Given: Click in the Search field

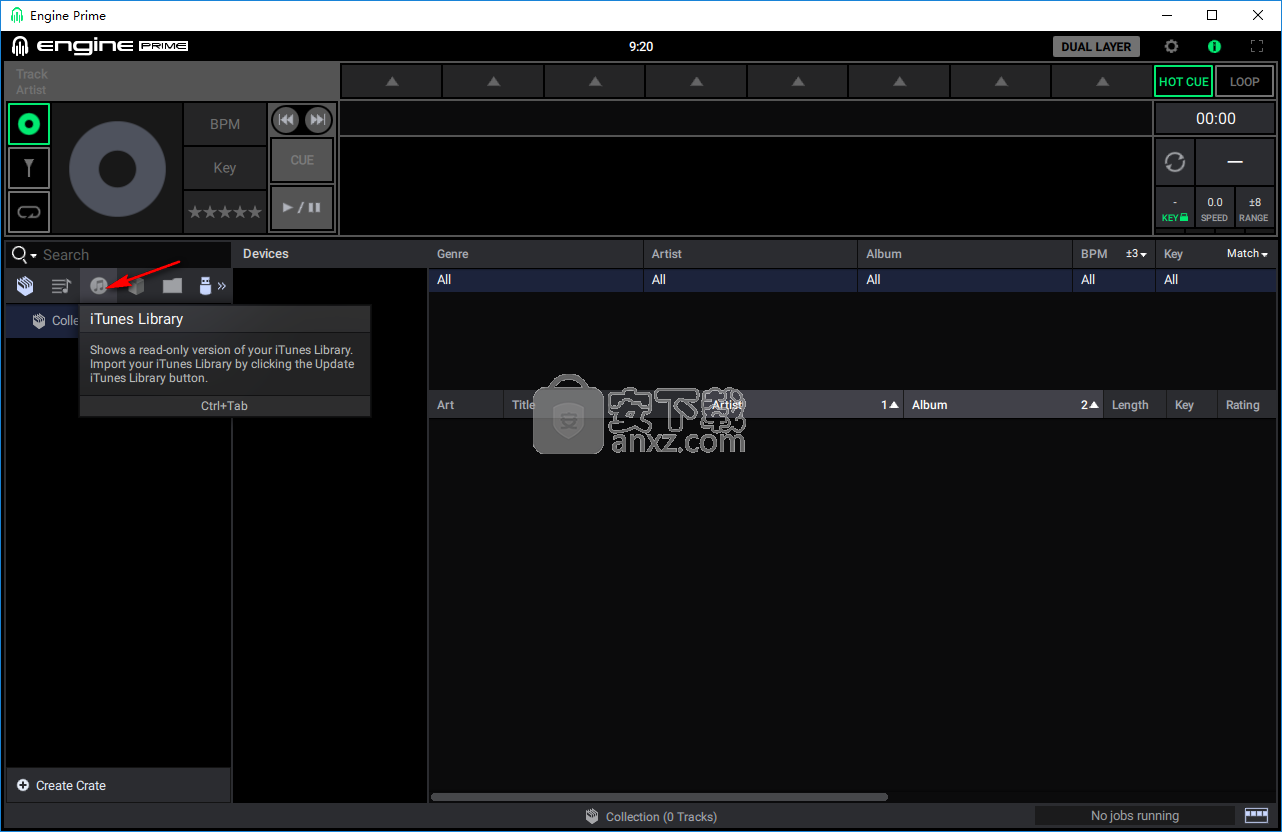Looking at the screenshot, I should (x=135, y=255).
